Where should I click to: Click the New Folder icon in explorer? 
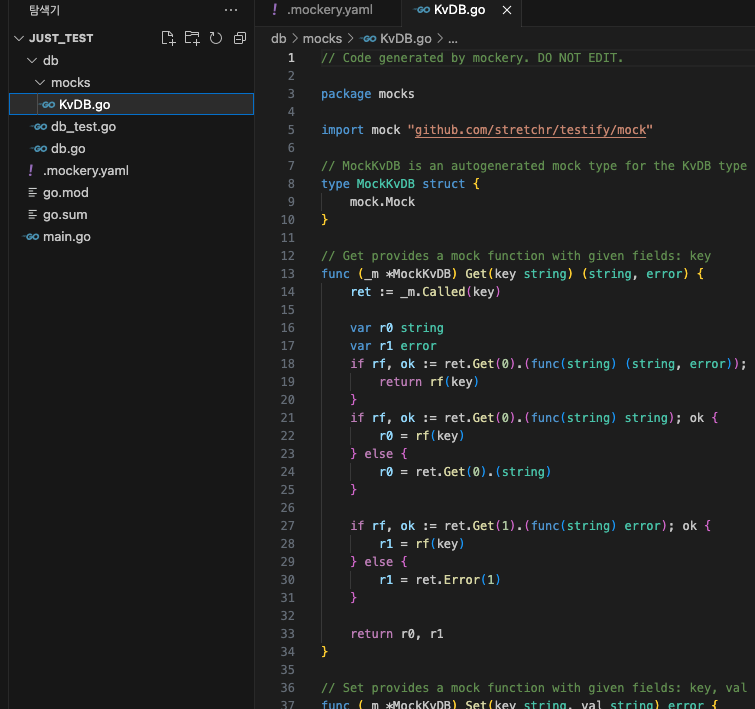tap(192, 38)
